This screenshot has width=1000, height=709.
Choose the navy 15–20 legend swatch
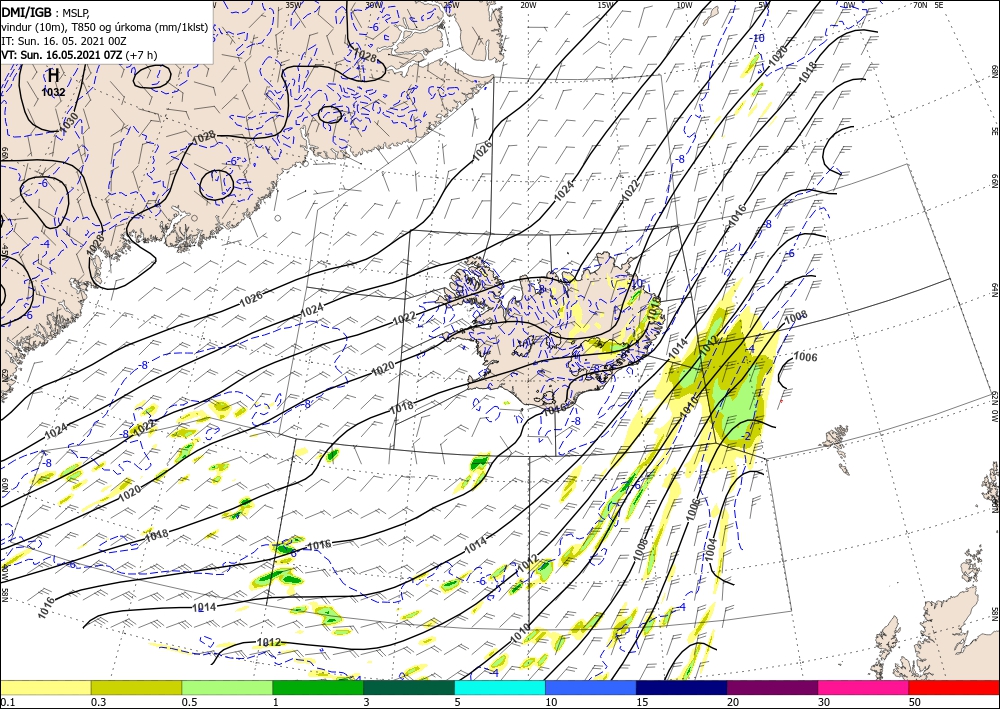pyautogui.click(x=682, y=687)
